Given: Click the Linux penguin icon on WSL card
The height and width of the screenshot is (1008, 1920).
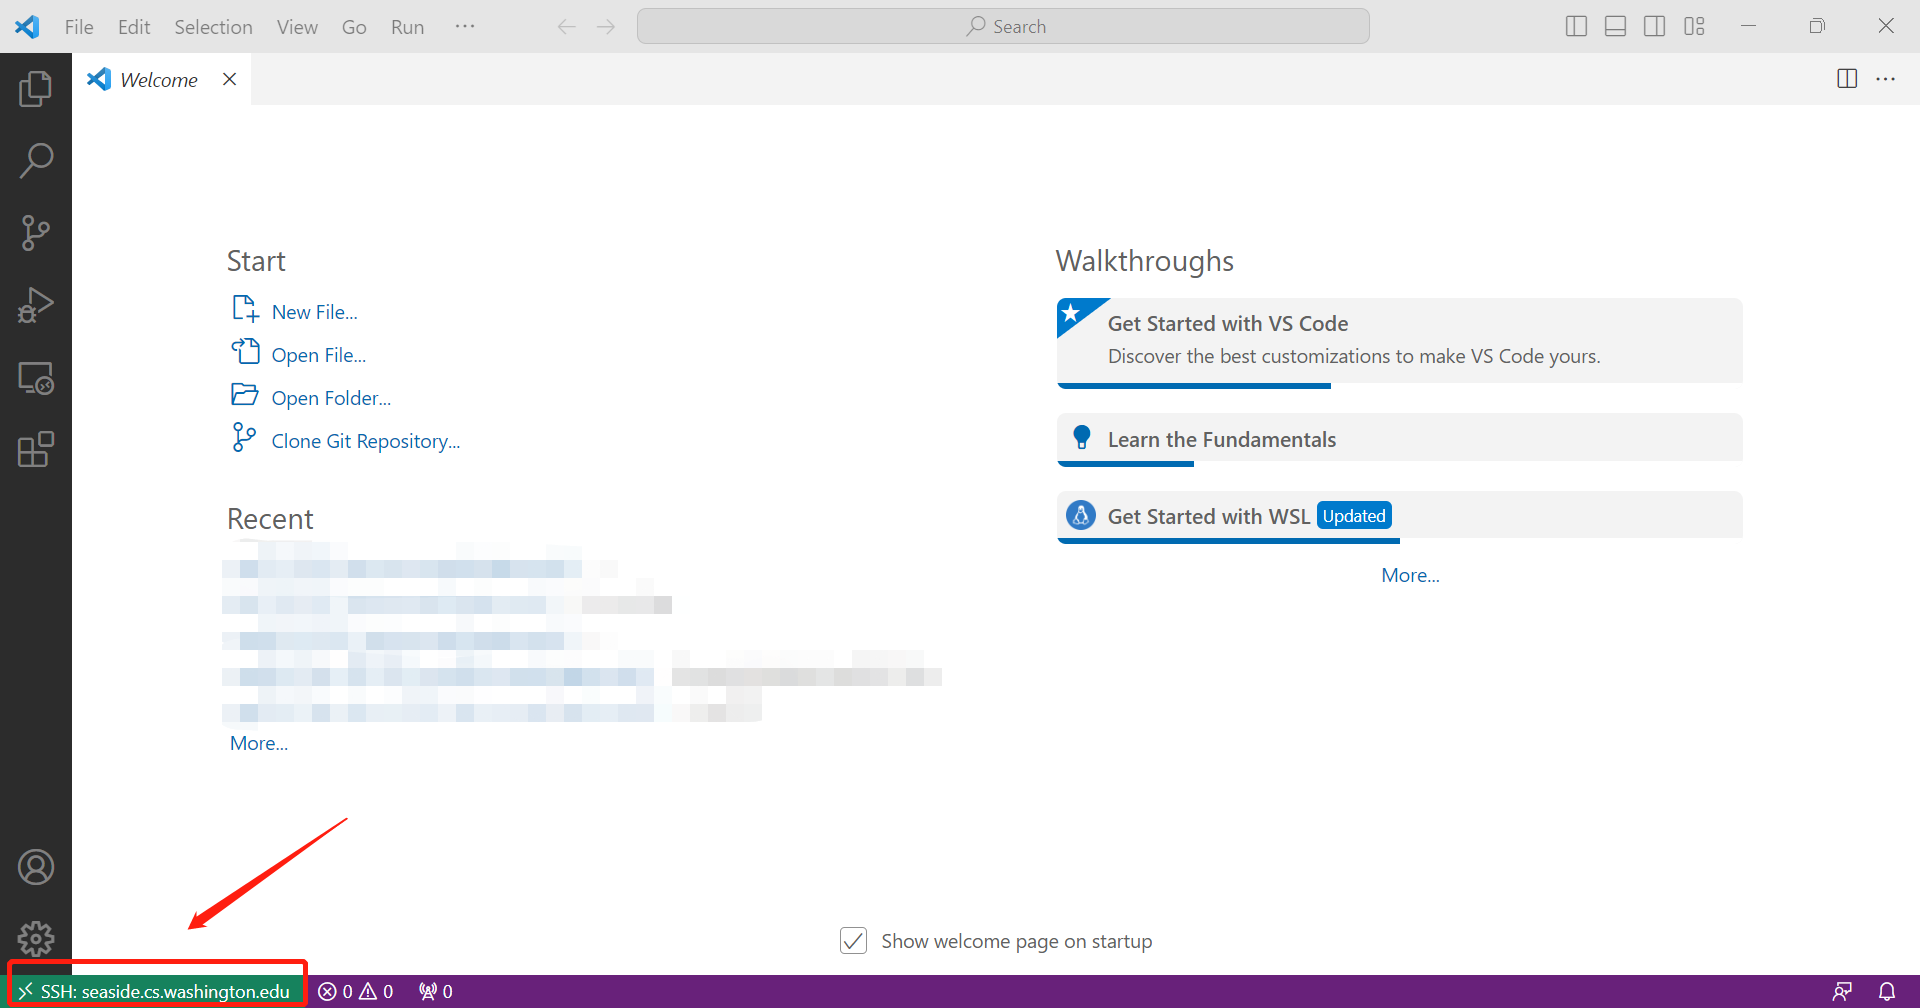Looking at the screenshot, I should 1080,515.
